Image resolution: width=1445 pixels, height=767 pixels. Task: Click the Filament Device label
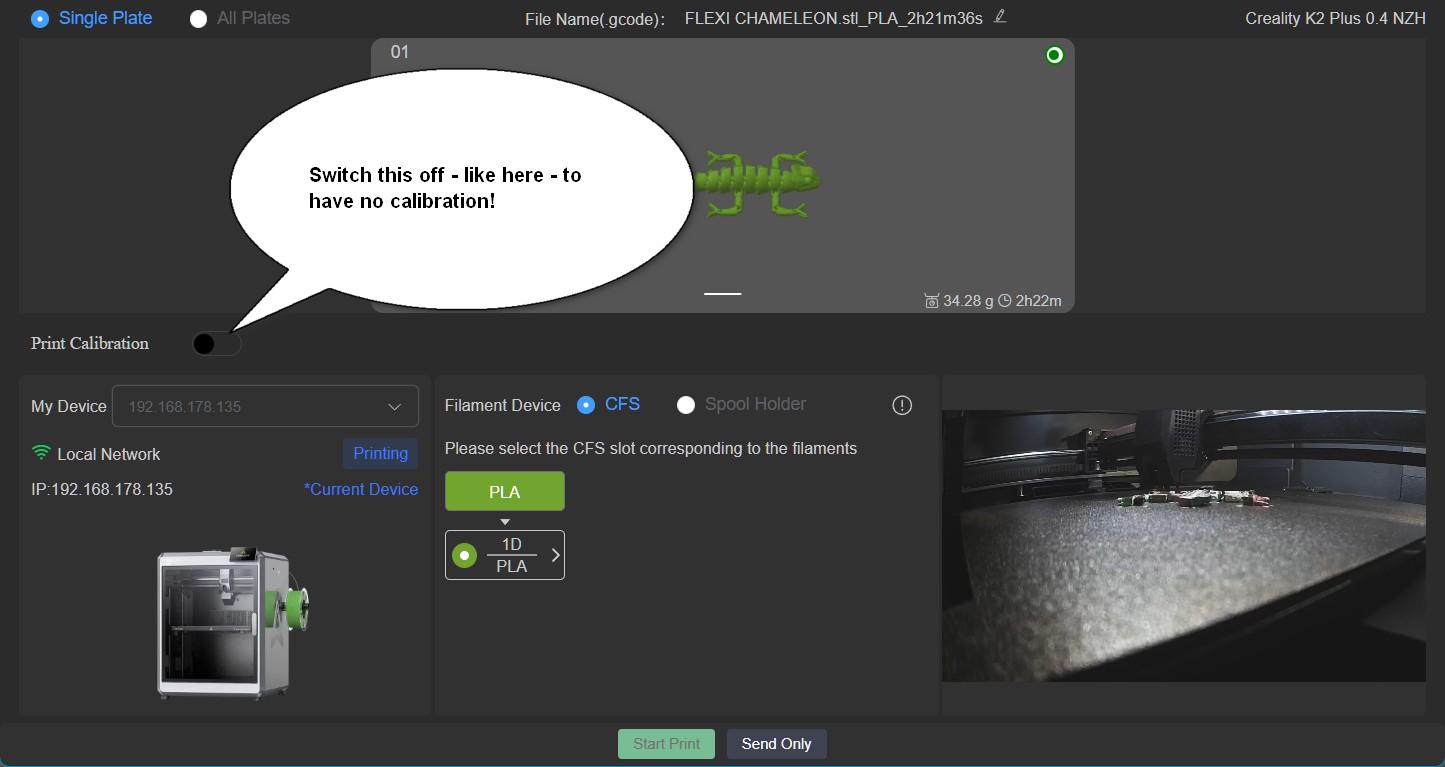[503, 405]
